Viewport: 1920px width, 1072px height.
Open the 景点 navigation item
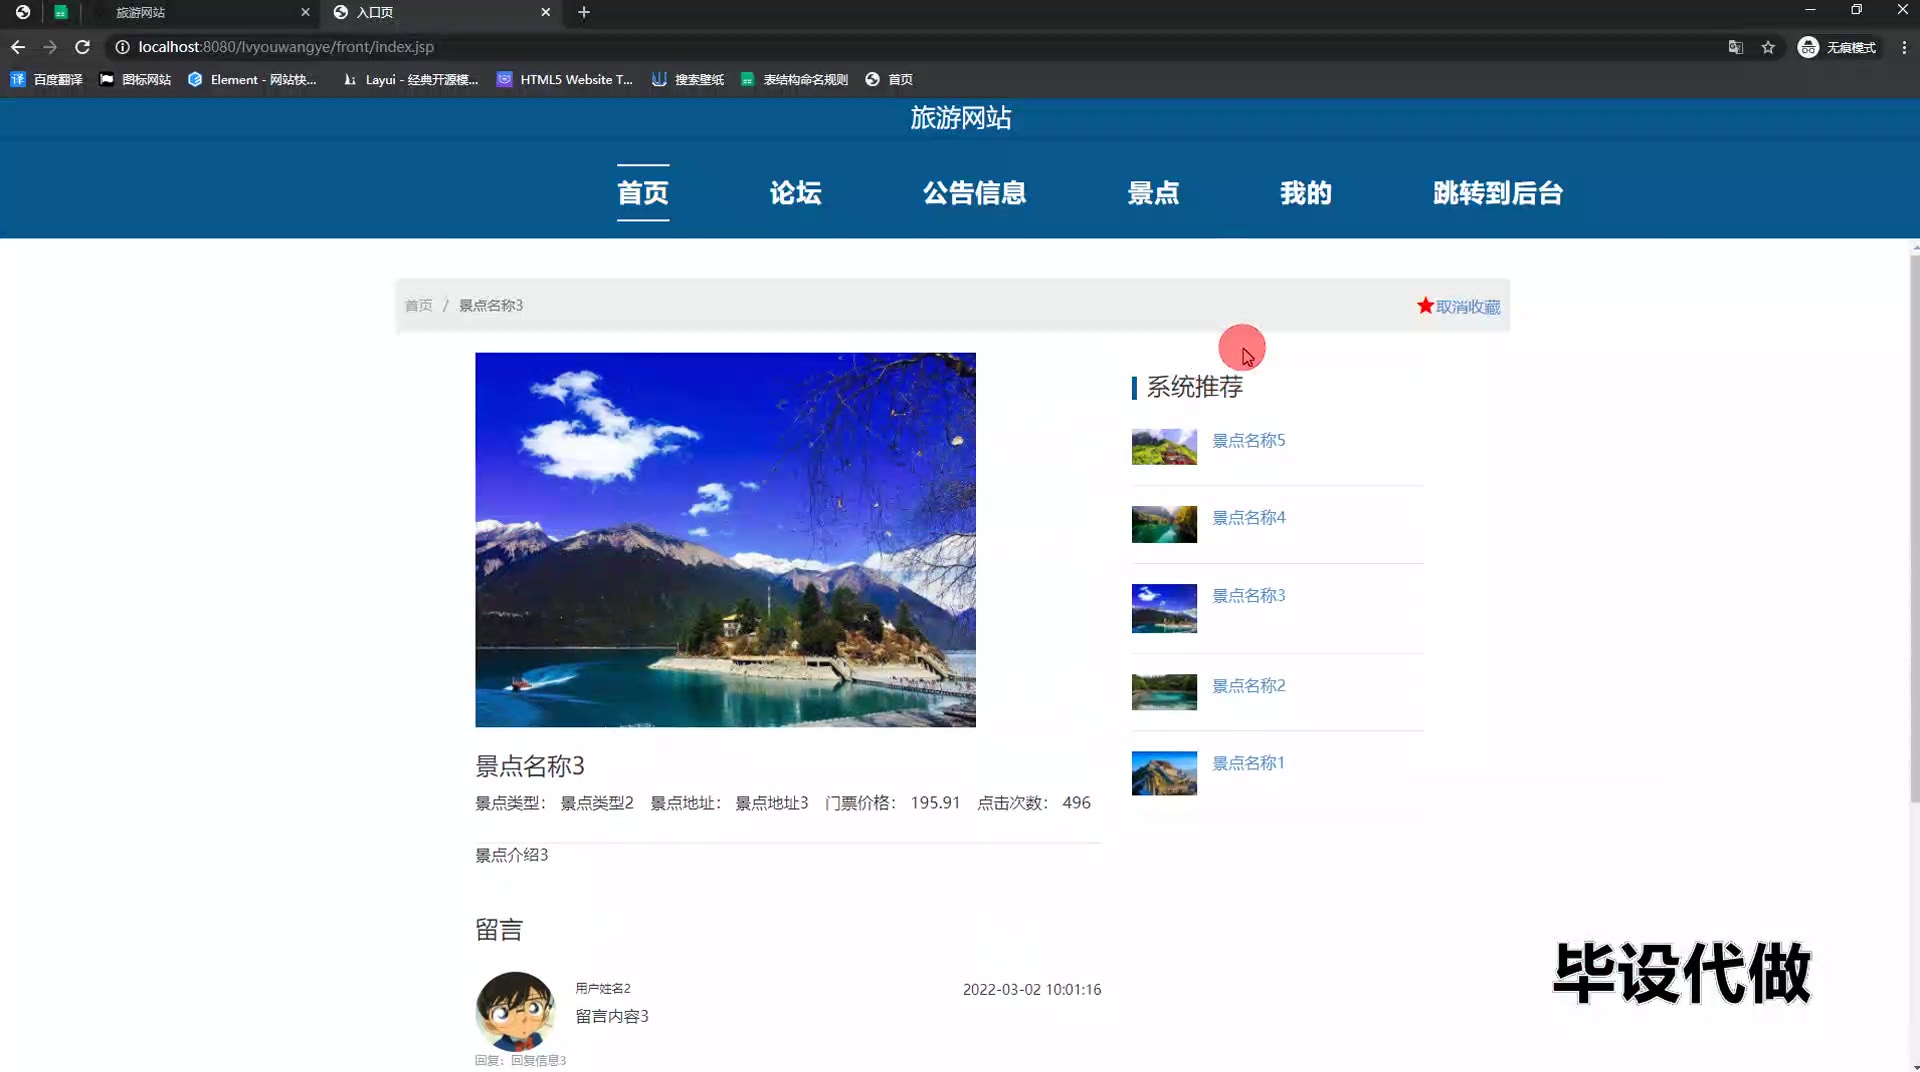[x=1154, y=193]
